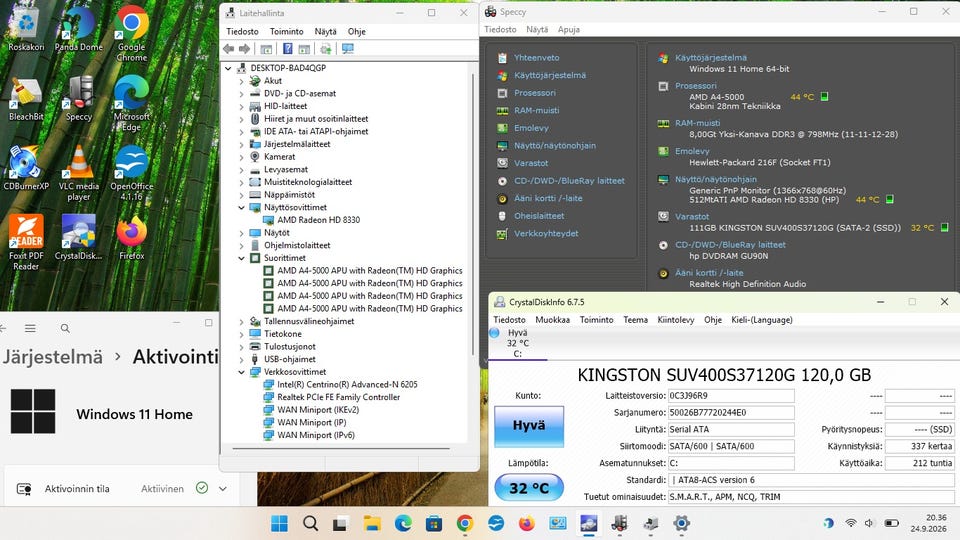Expand Akut in device tree
Image resolution: width=960 pixels, height=540 pixels.
(x=241, y=81)
